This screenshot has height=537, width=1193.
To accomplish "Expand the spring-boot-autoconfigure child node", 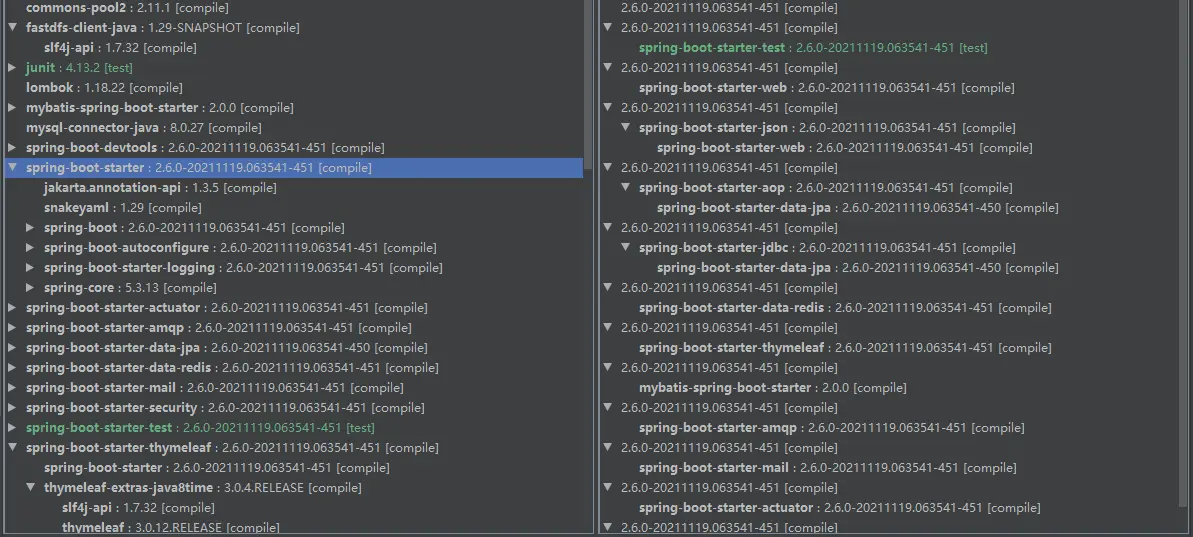I will pyautogui.click(x=30, y=248).
